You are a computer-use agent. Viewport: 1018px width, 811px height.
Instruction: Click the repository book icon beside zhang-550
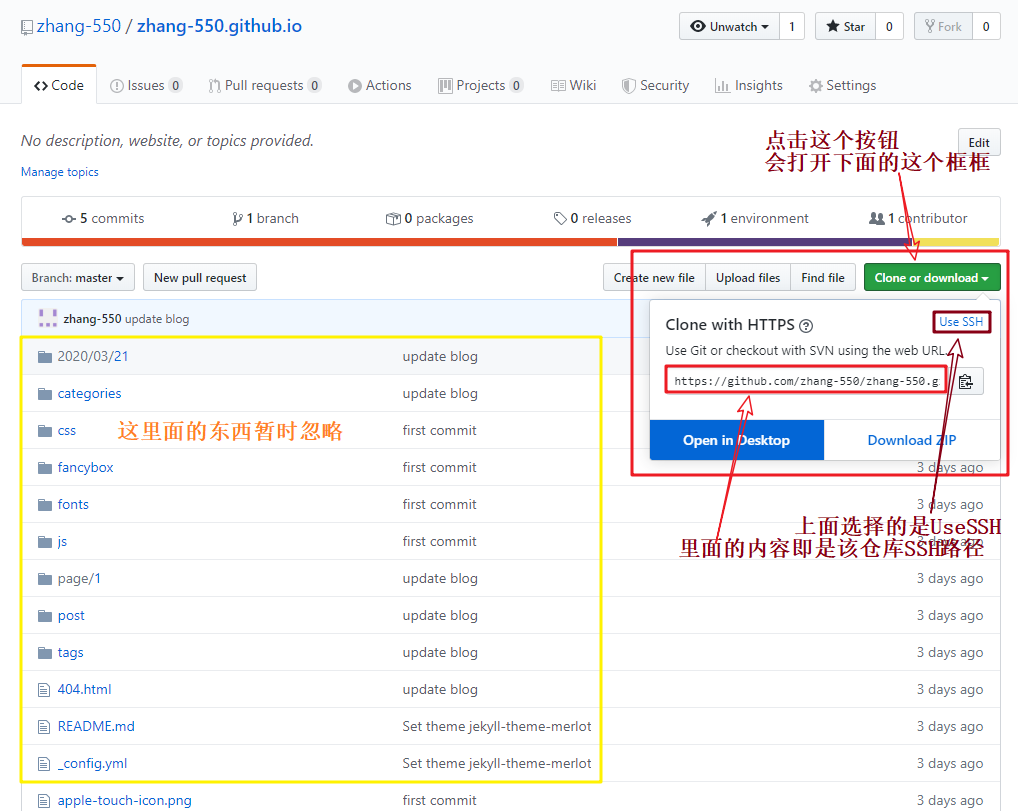[x=27, y=27]
